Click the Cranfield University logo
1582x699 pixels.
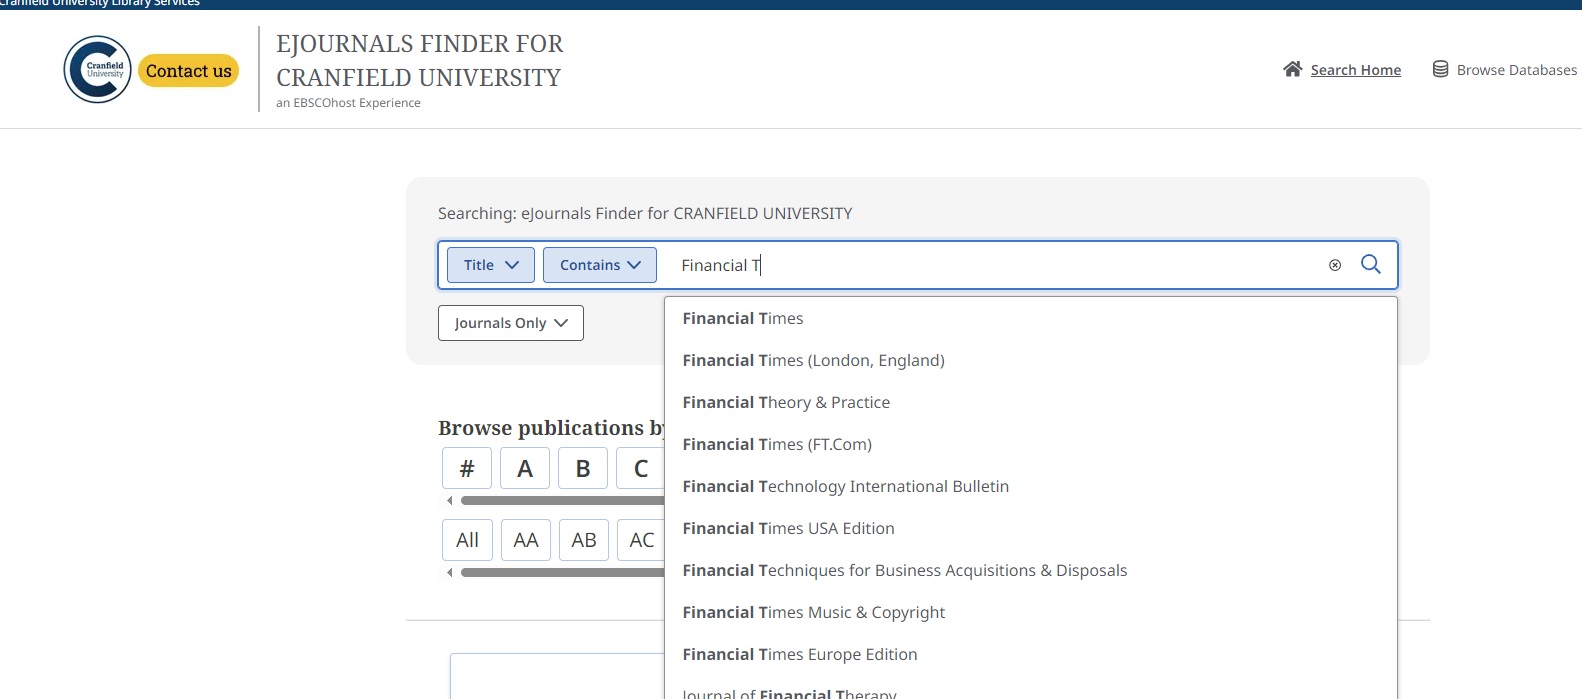coord(97,70)
